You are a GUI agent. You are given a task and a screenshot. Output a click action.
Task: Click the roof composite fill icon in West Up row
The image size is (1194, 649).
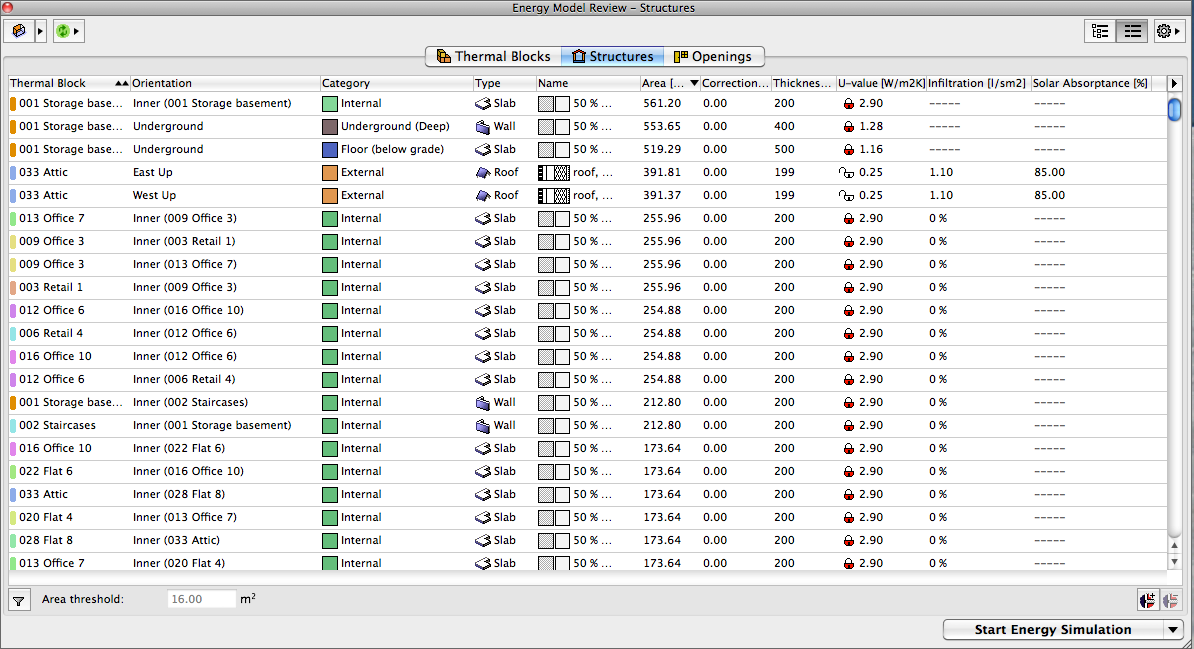pyautogui.click(x=554, y=196)
